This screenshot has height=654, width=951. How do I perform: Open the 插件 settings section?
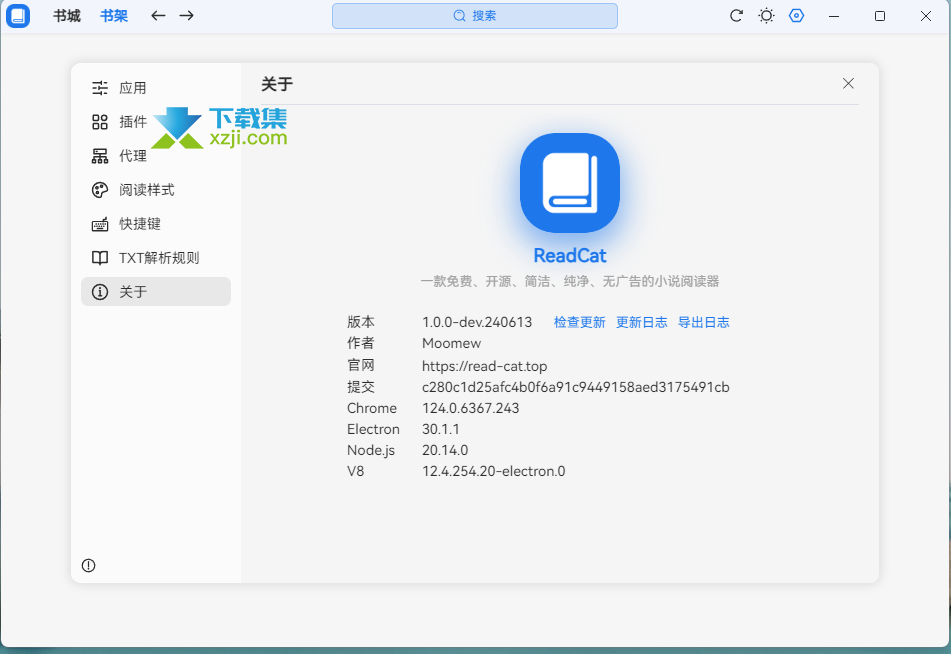pyautogui.click(x=156, y=122)
